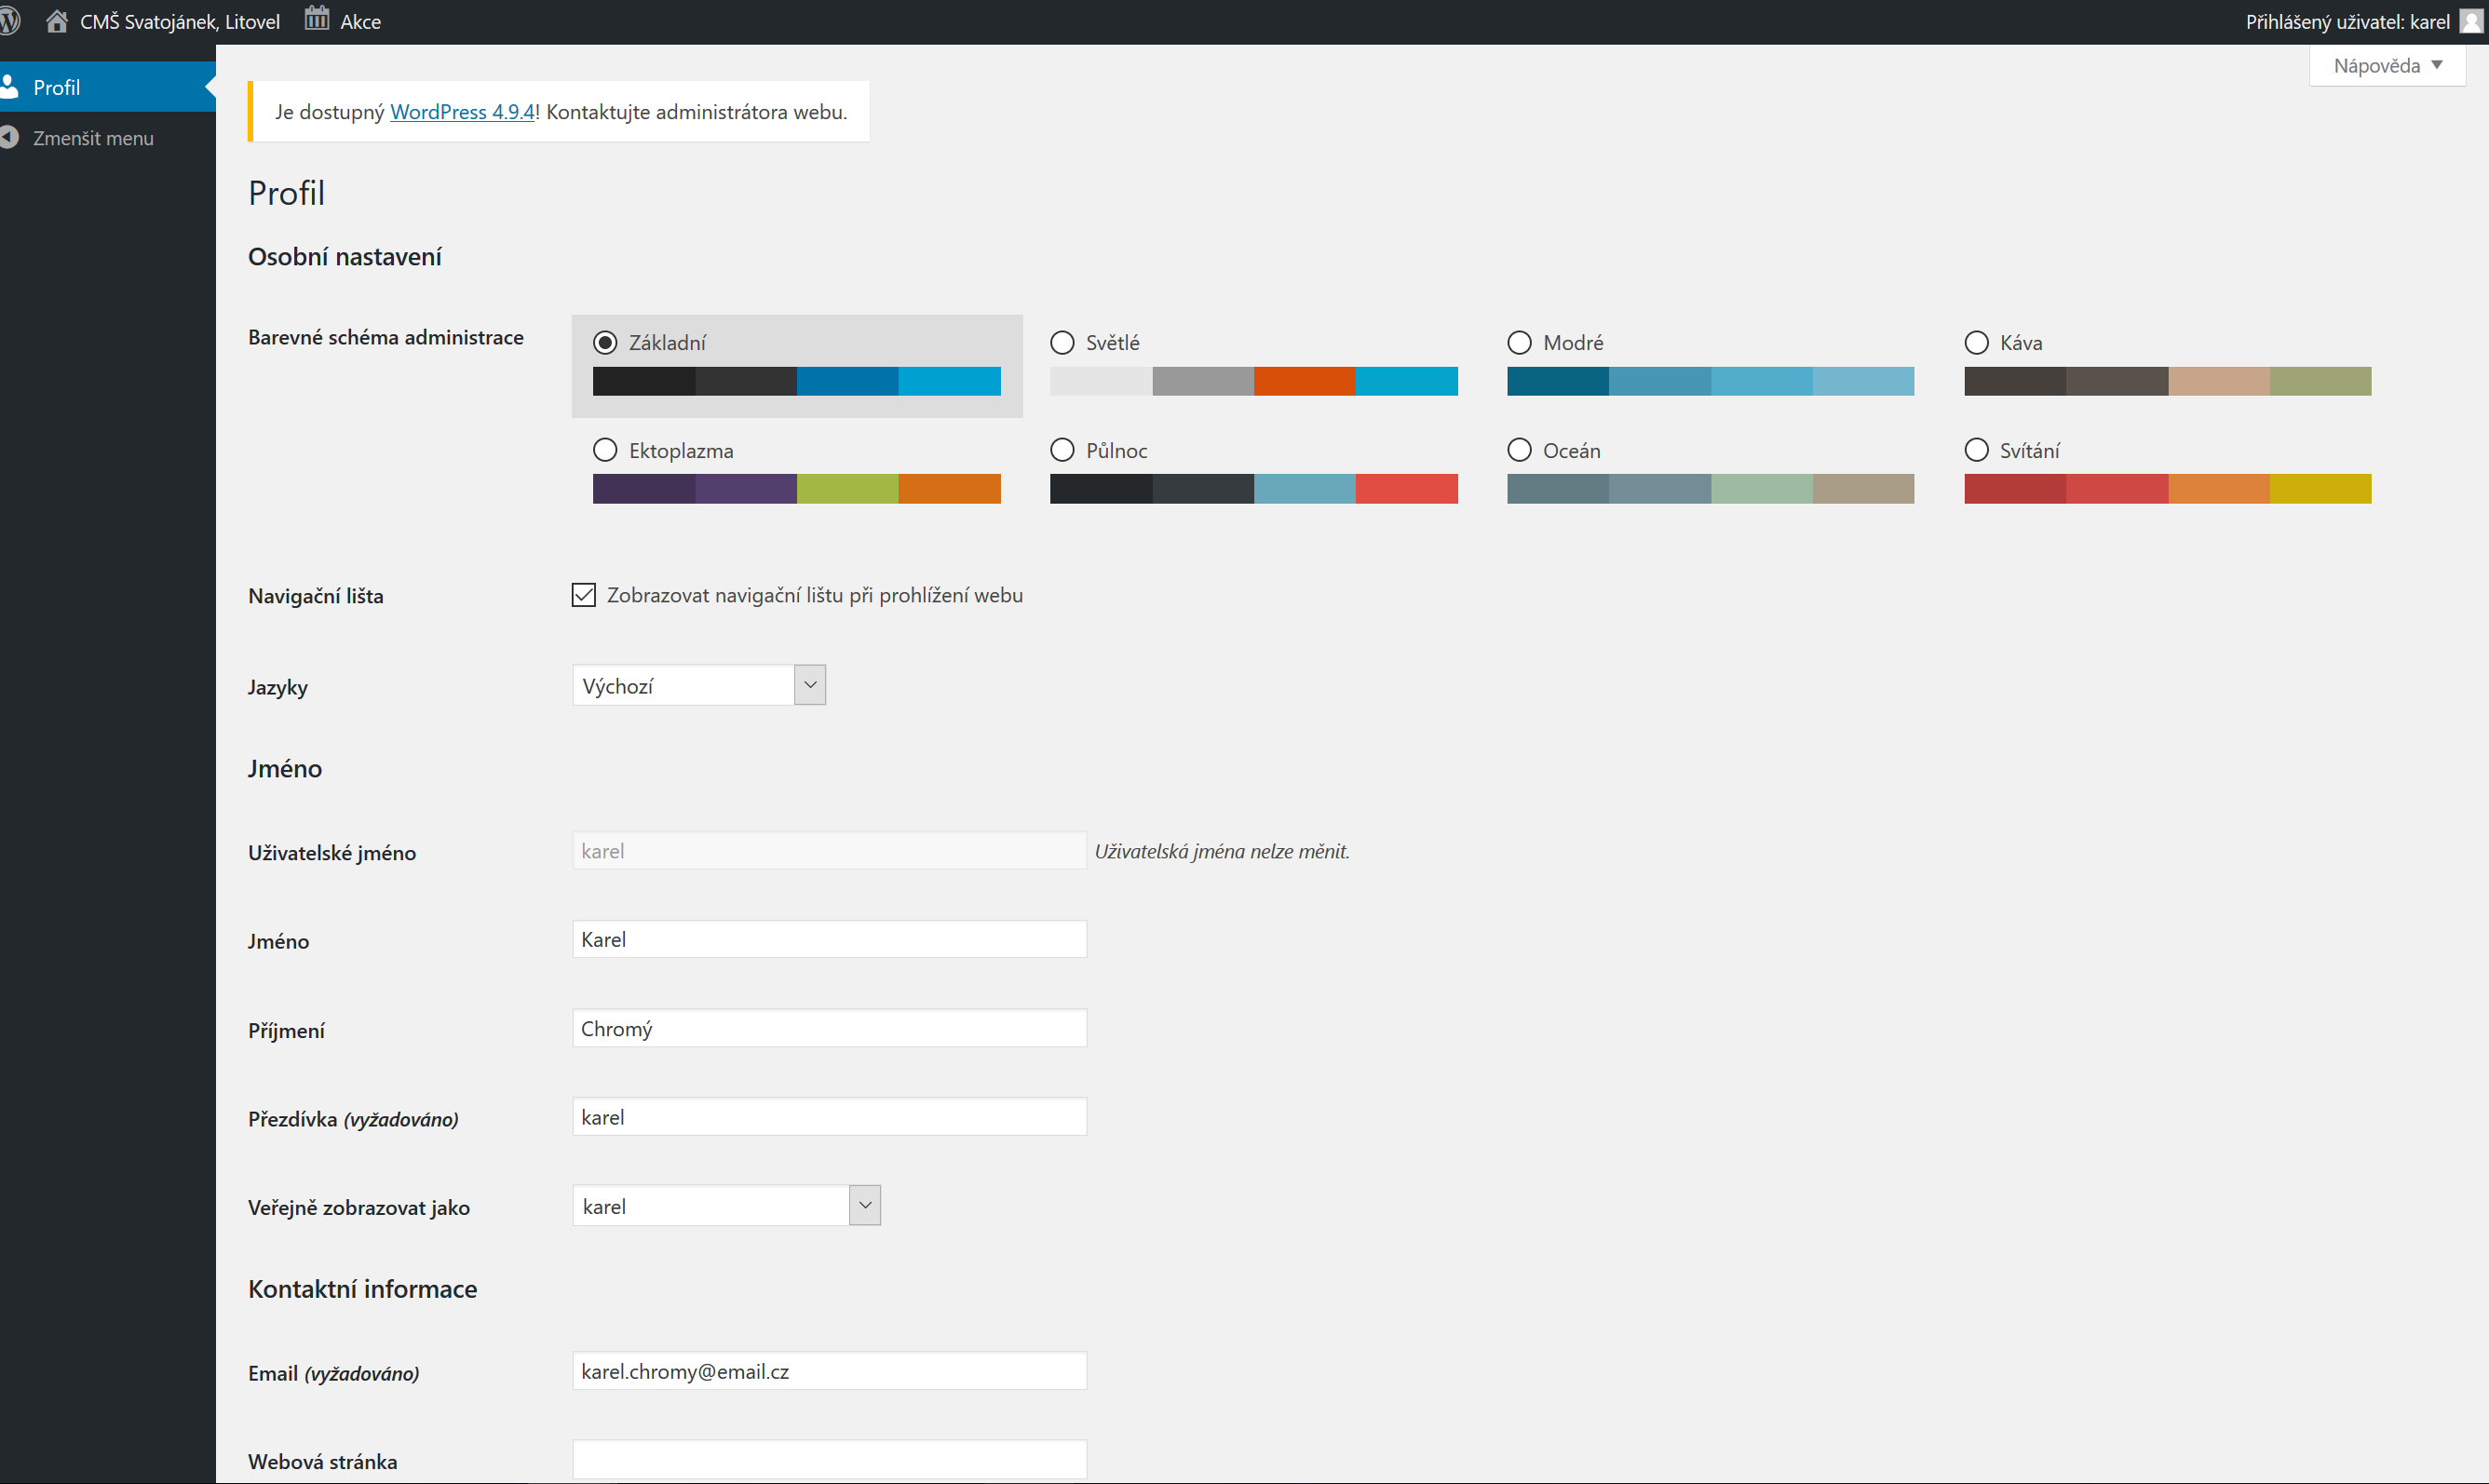
Task: Click the user avatar in the admin bar
Action: coord(2471,21)
